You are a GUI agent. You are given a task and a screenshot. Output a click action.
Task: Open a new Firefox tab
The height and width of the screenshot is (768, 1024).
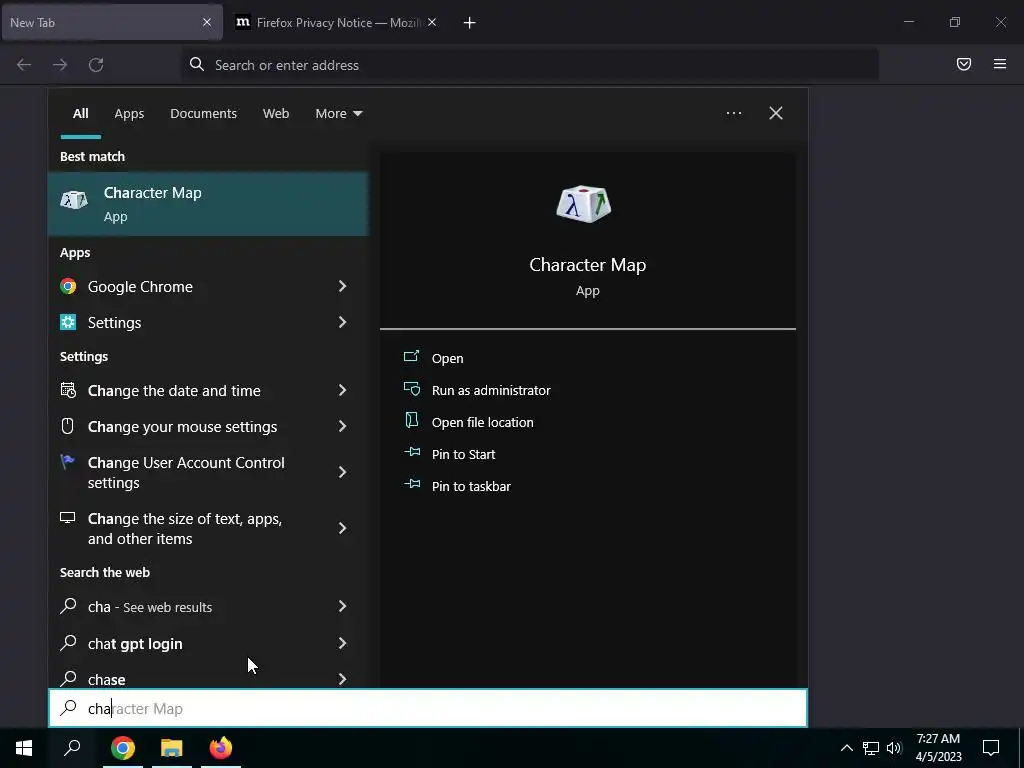470,23
